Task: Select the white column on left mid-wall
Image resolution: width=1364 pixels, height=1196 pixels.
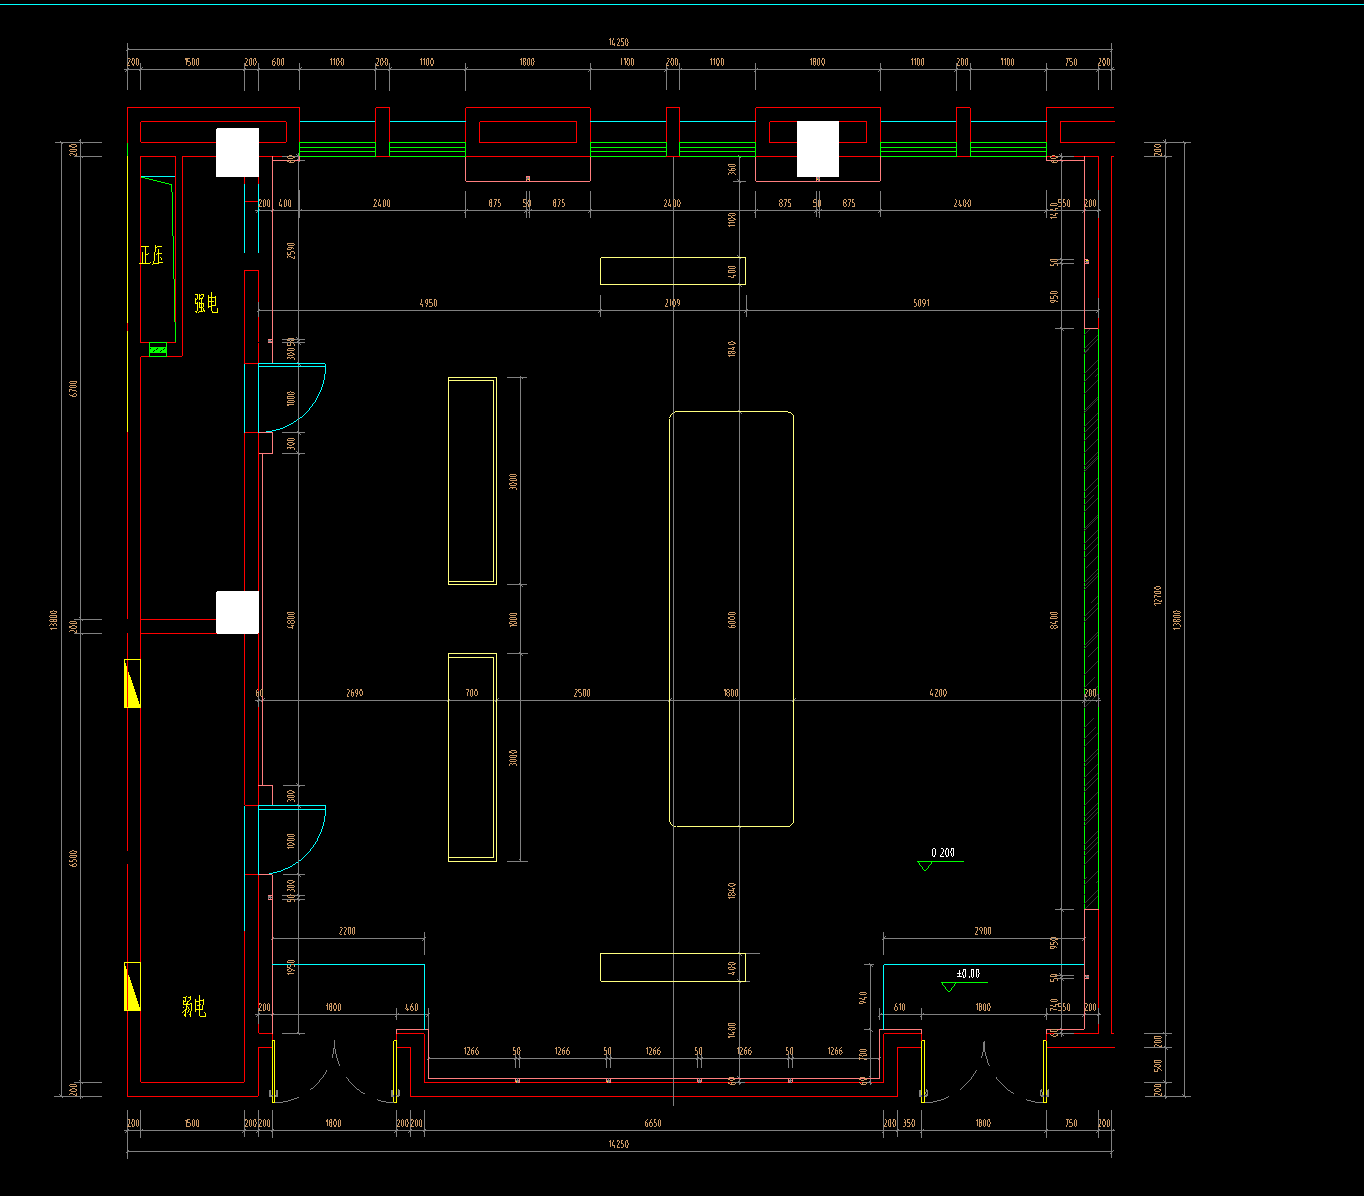Action: (238, 612)
